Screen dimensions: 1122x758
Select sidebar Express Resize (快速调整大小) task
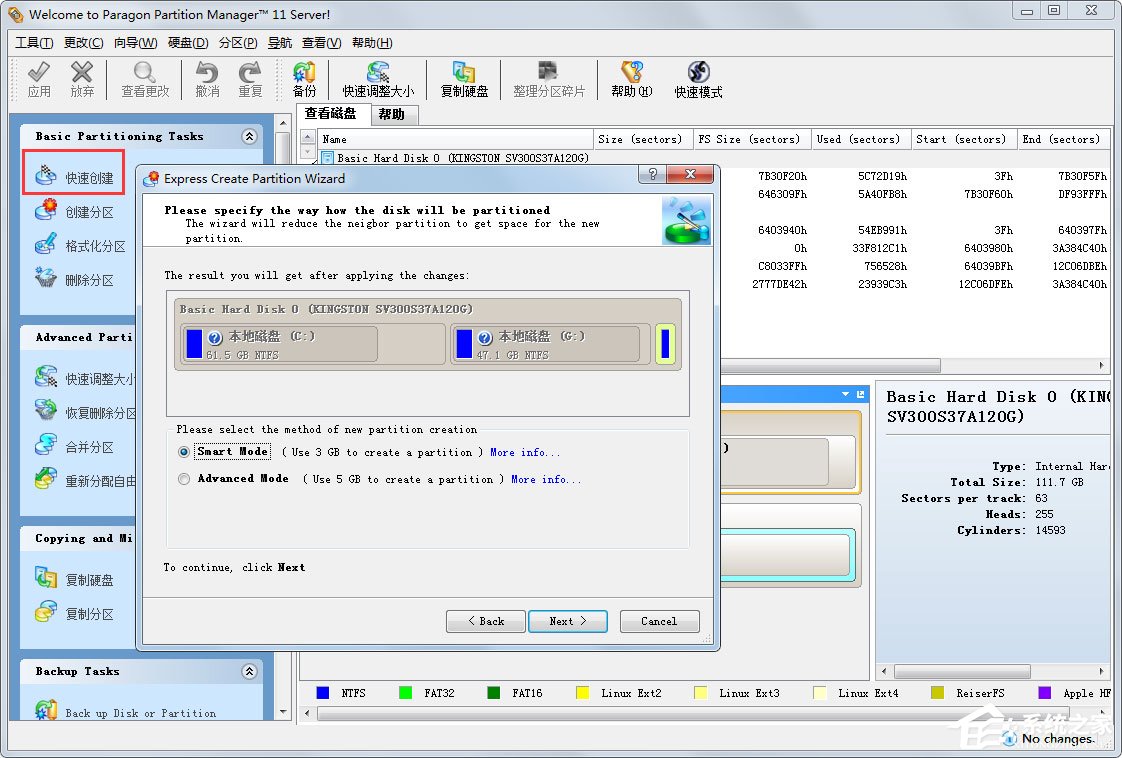coord(84,378)
